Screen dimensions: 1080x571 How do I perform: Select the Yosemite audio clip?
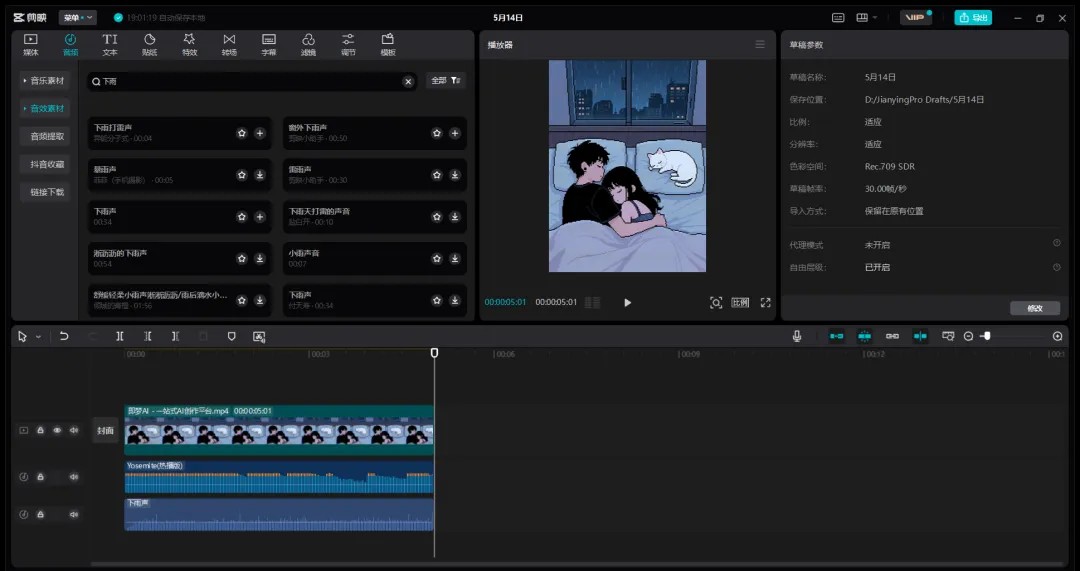(279, 477)
